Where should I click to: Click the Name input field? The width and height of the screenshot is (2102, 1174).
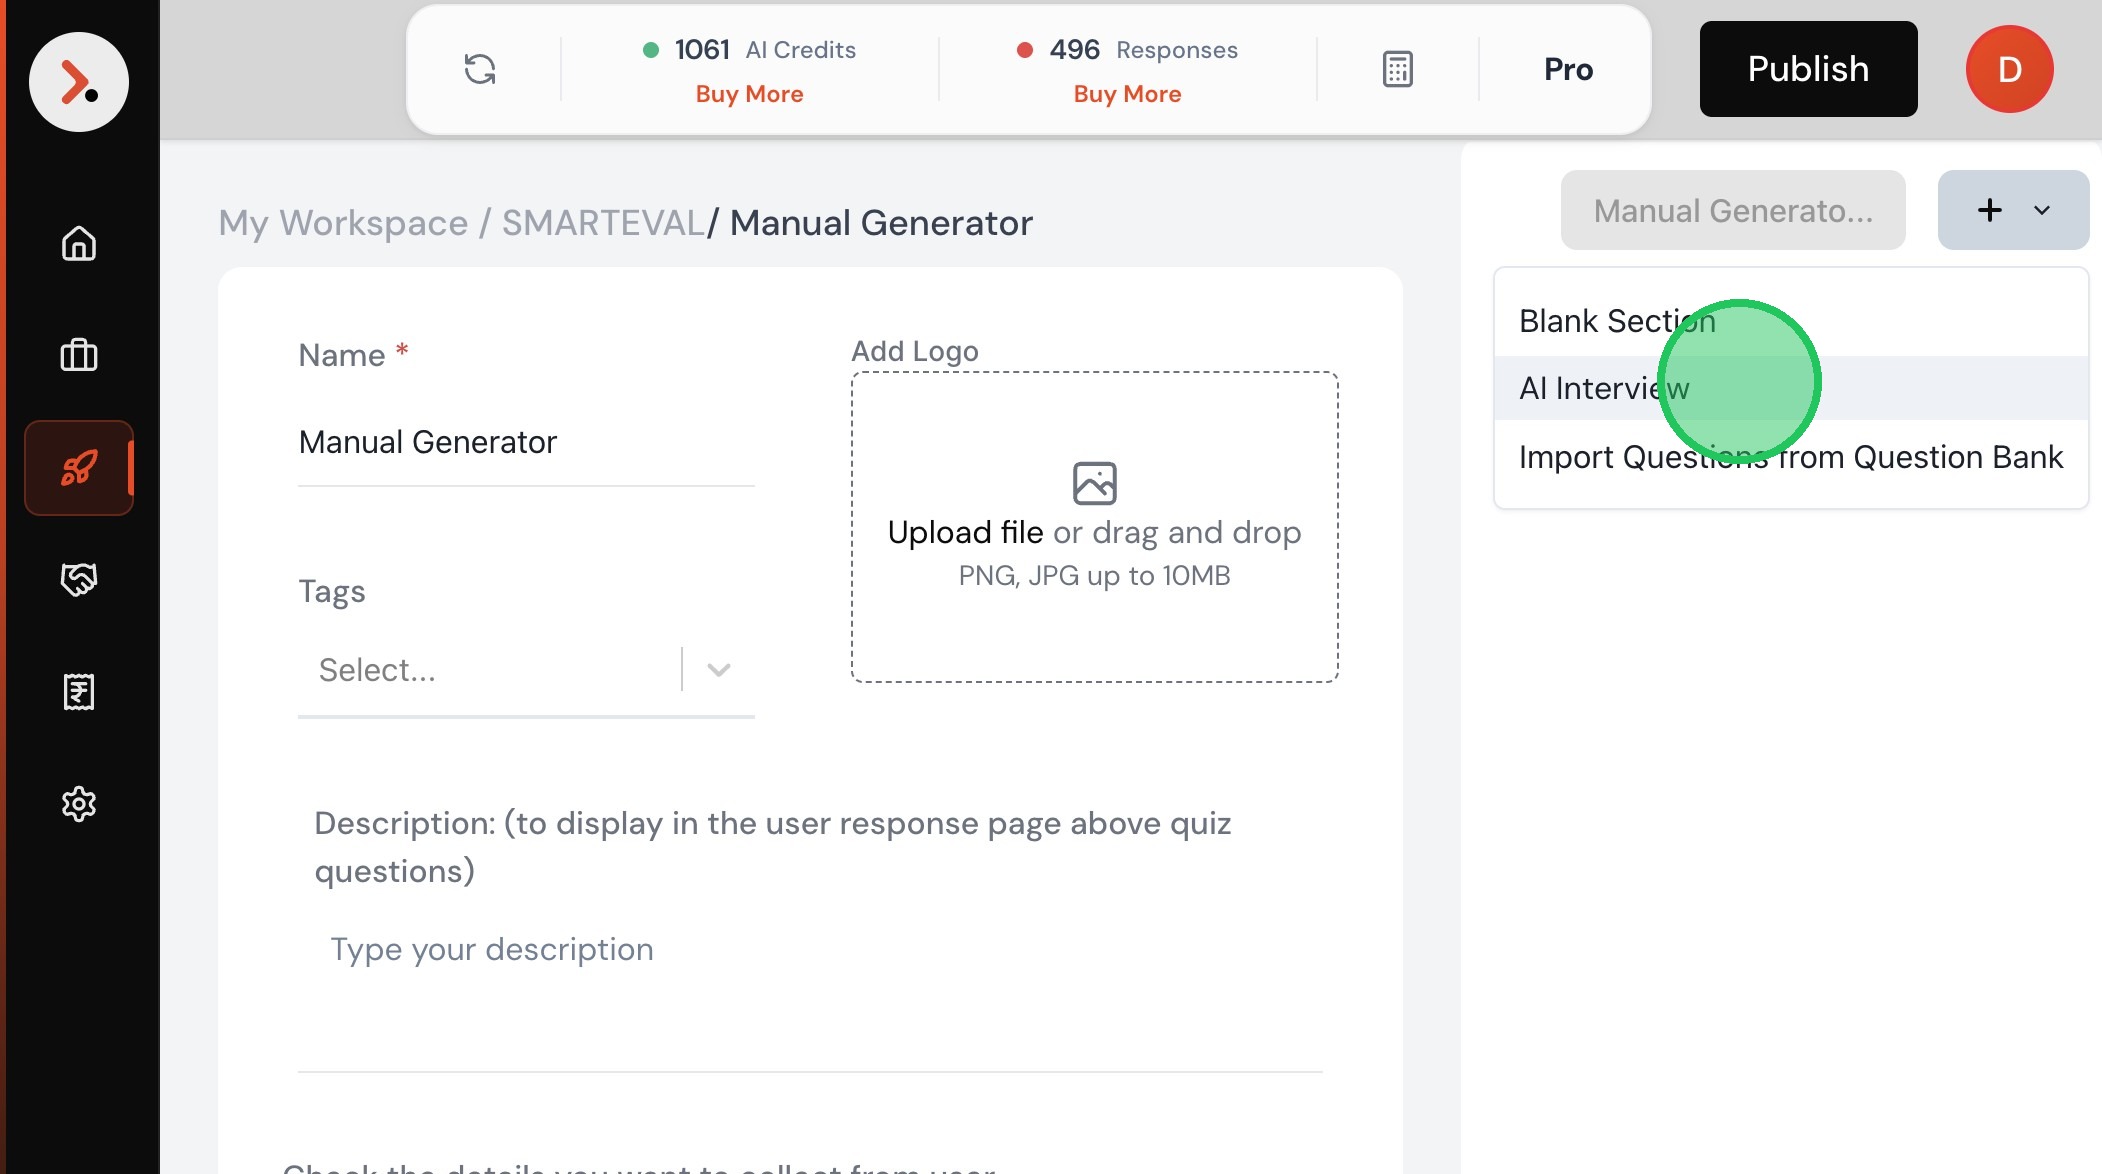525,442
